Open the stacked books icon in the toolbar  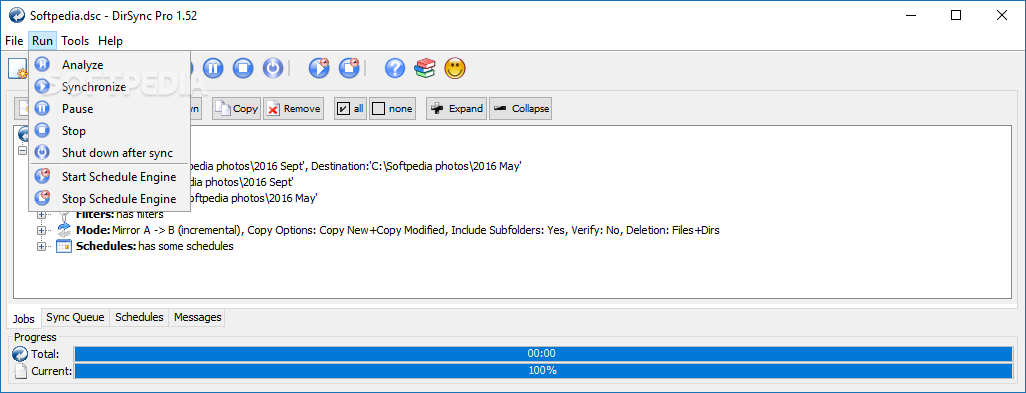(x=425, y=68)
